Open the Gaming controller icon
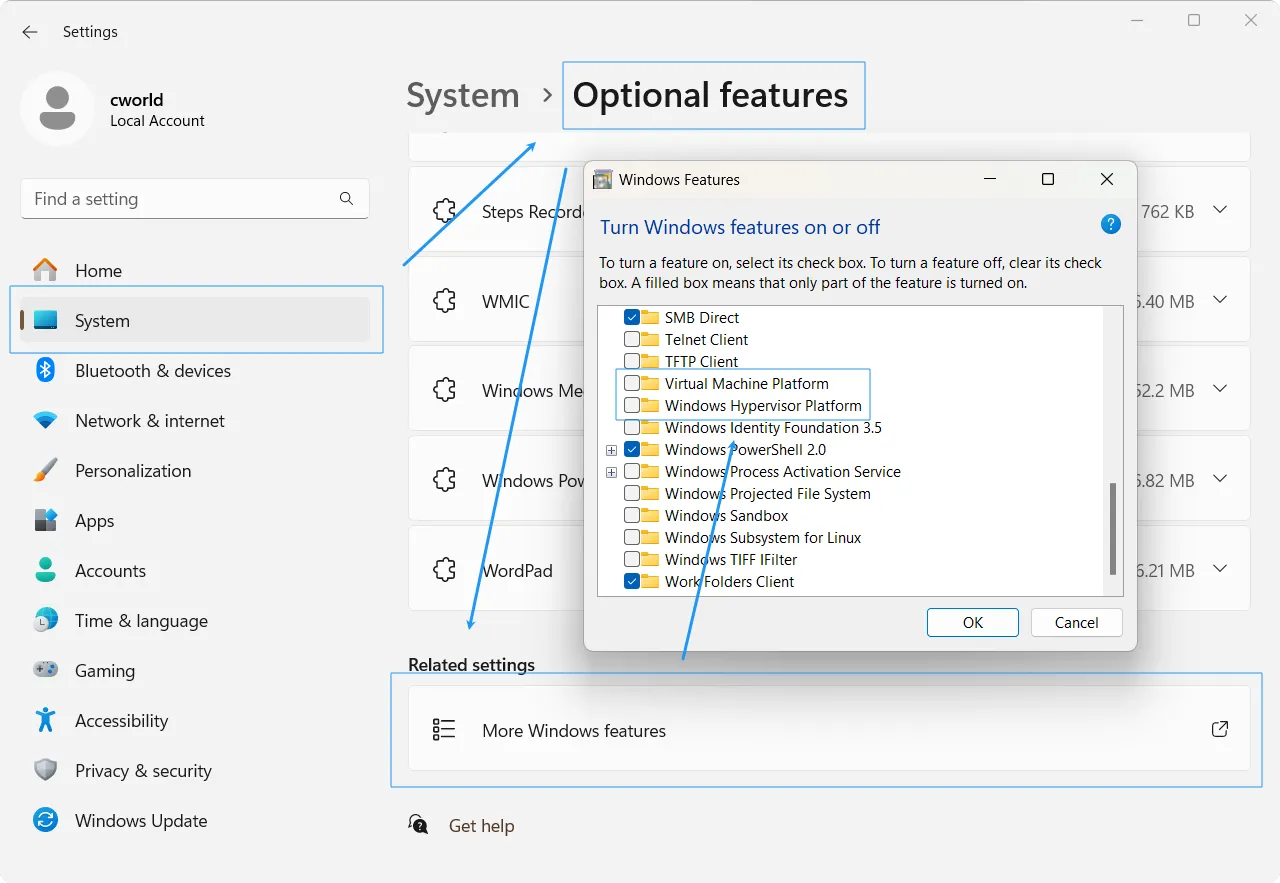The image size is (1280, 883). tap(46, 670)
